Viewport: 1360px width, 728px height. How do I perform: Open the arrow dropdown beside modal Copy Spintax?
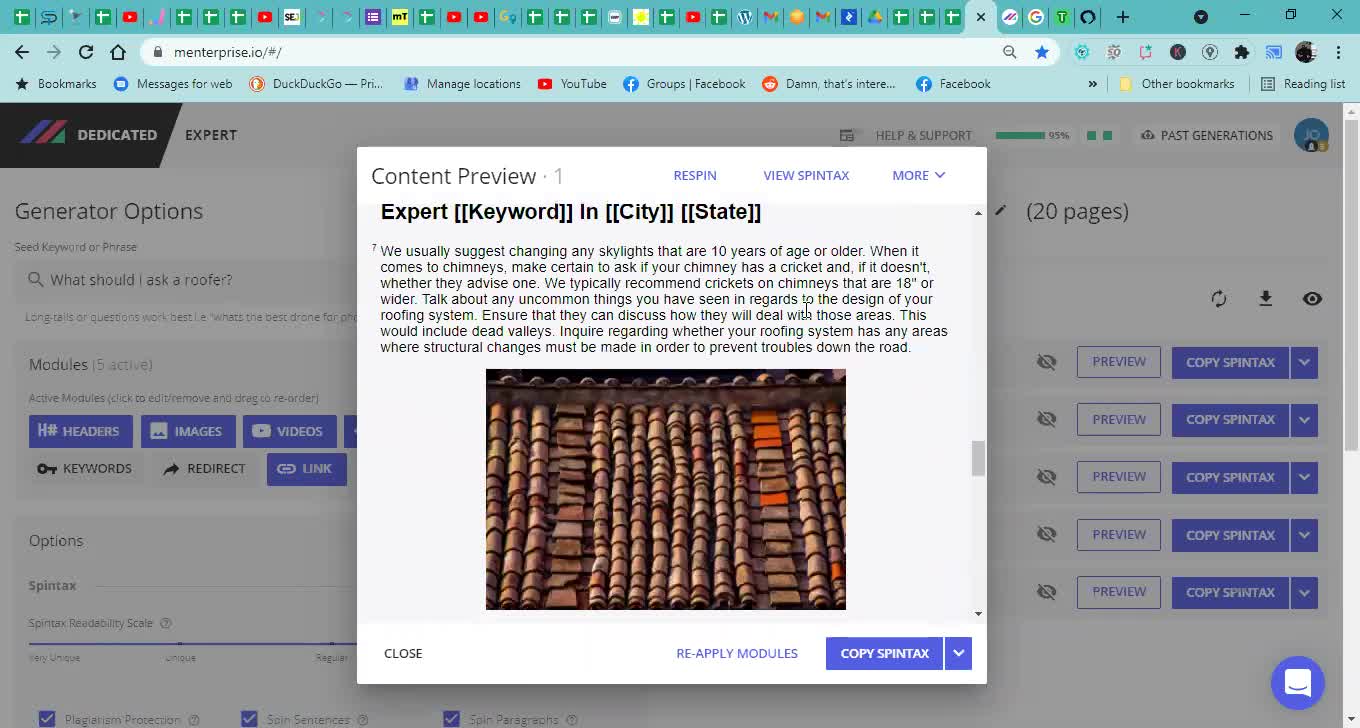click(958, 653)
